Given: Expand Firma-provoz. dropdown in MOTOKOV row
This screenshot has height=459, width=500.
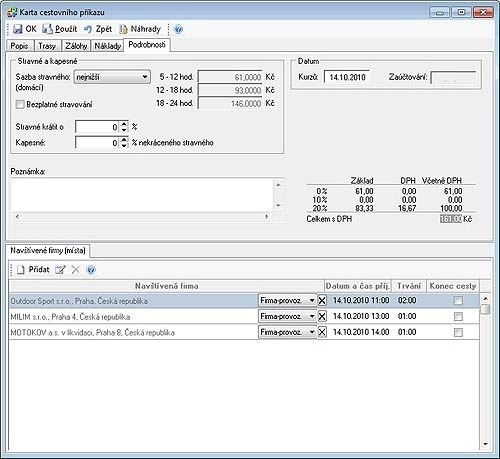Looking at the screenshot, I should [x=287, y=332].
